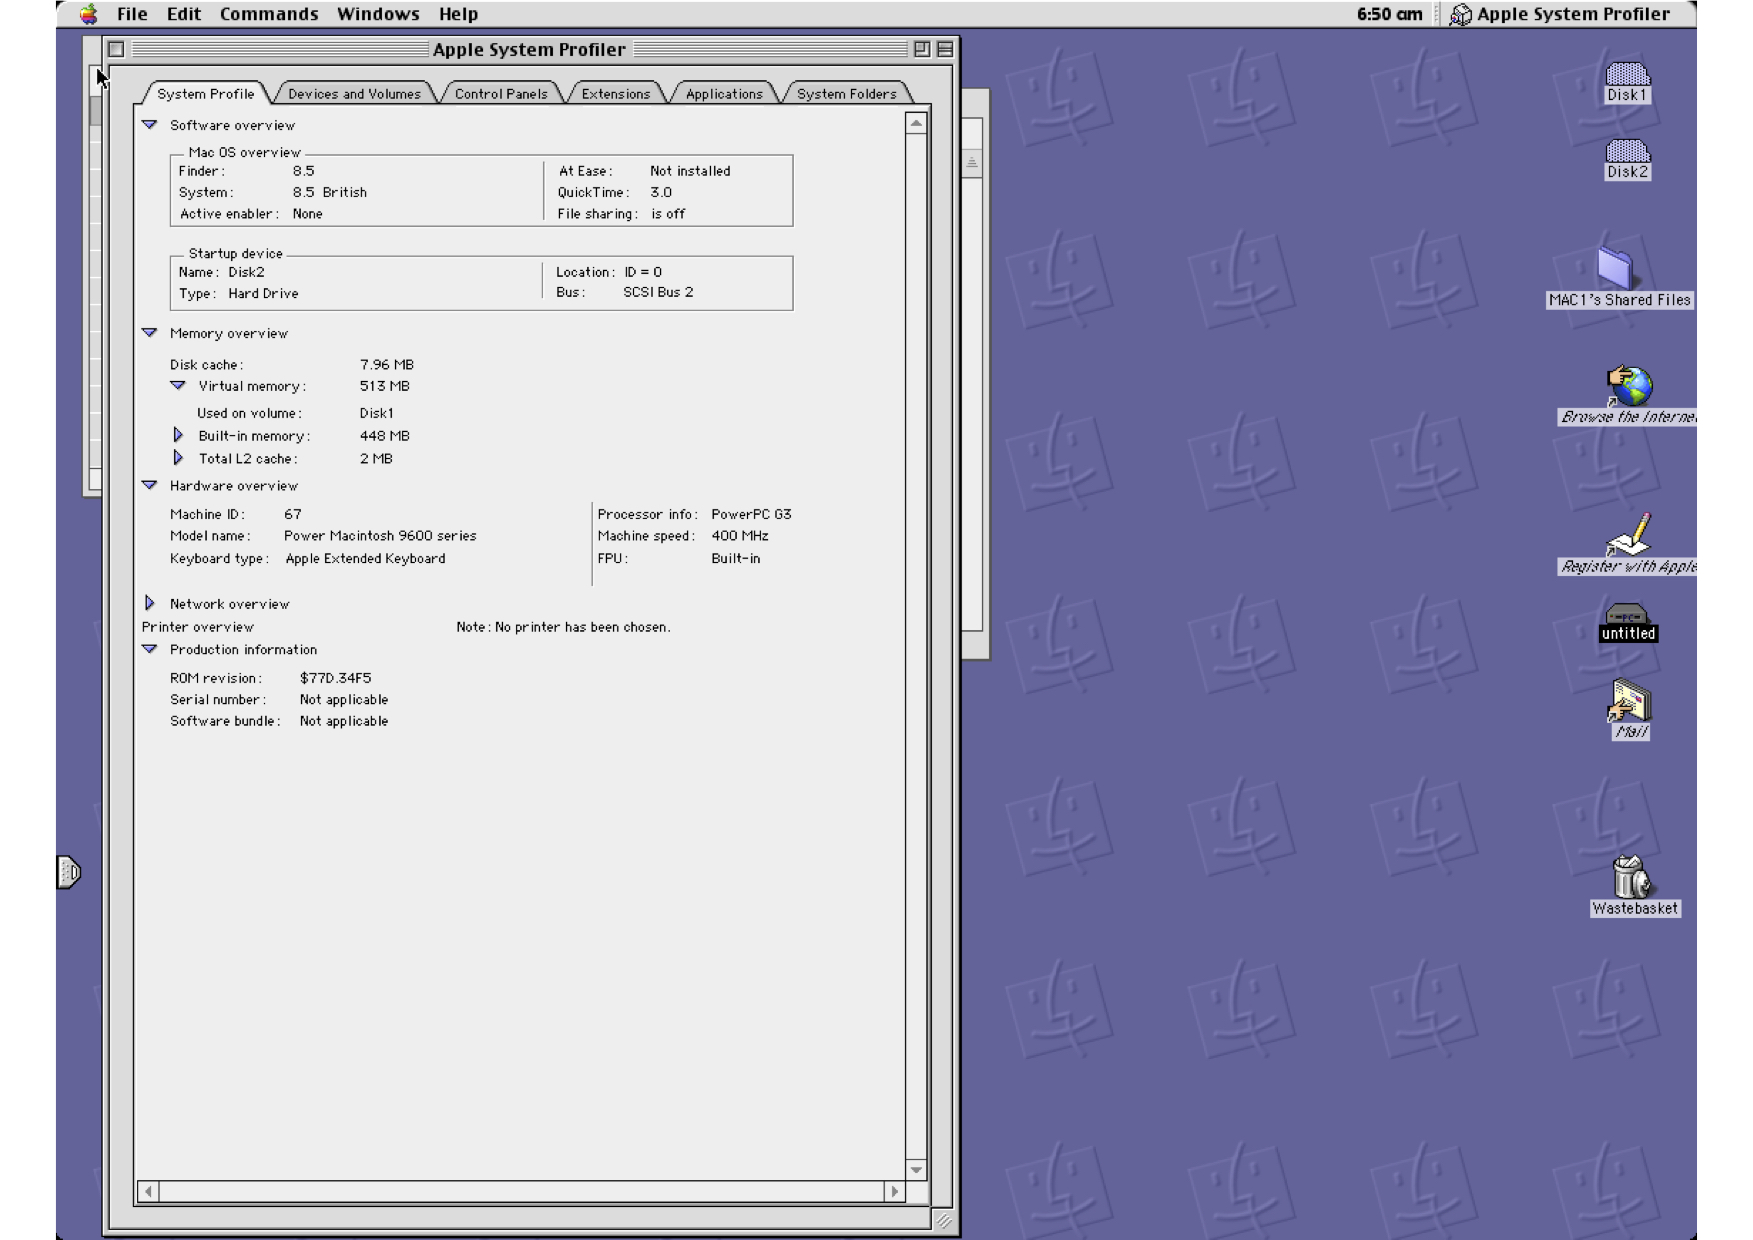Click the Printer overview label
The width and height of the screenshot is (1753, 1240).
197,627
